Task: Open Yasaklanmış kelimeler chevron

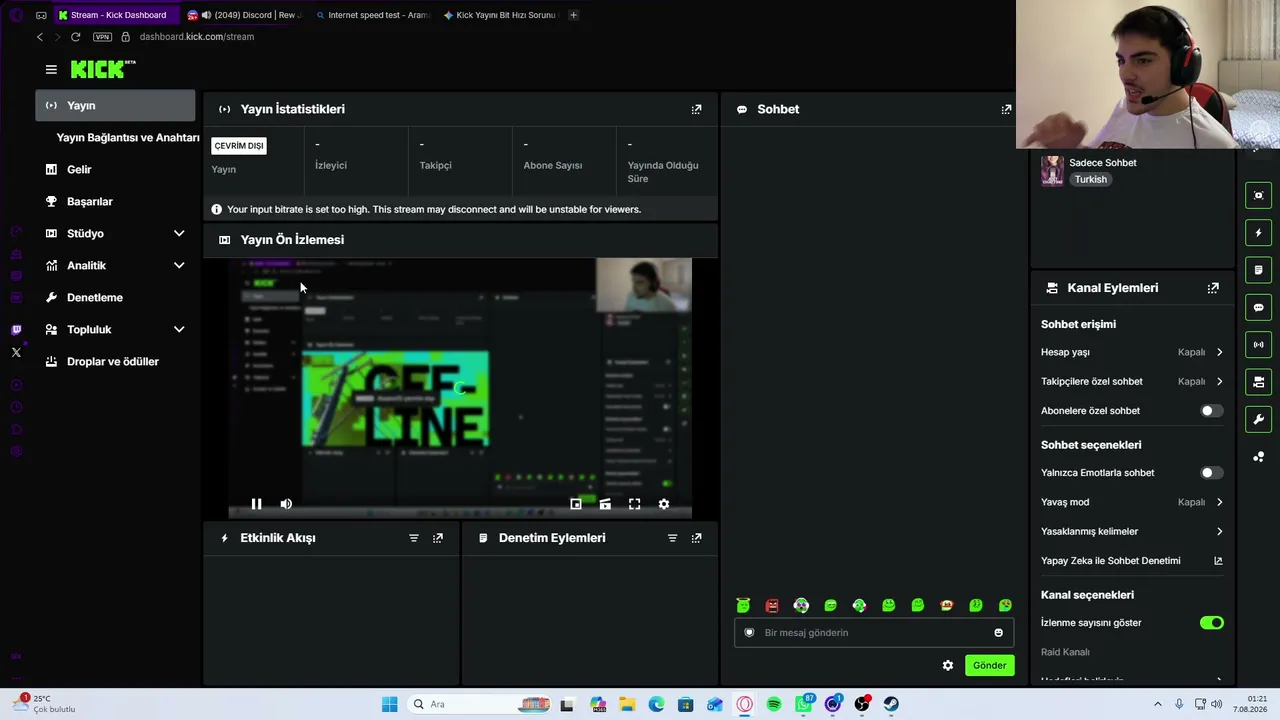Action: [1219, 531]
